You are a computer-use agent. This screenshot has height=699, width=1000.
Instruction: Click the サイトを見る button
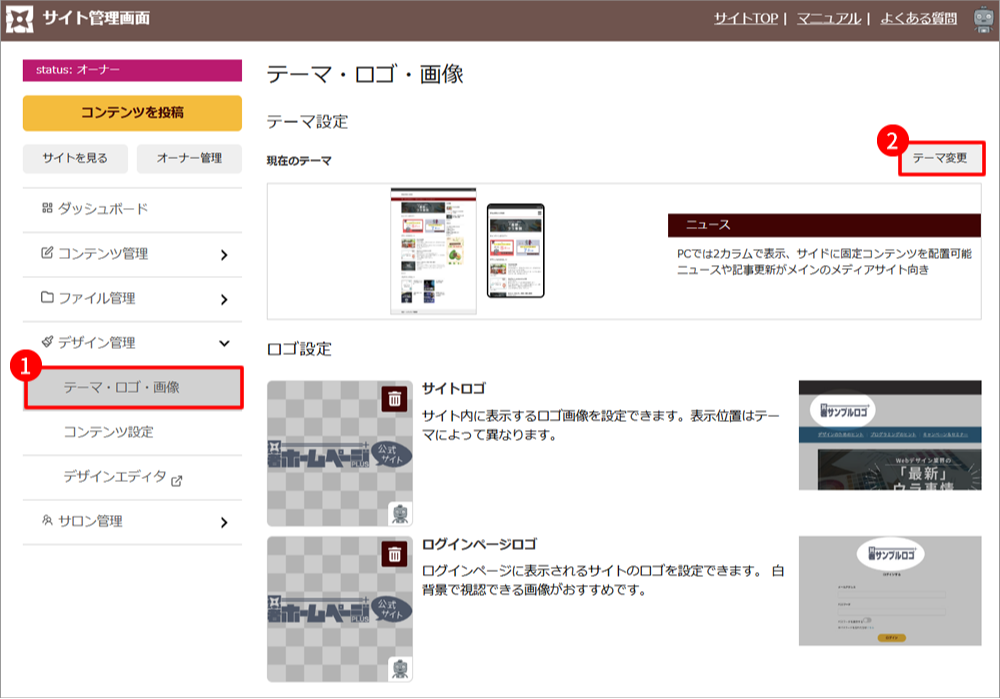[x=75, y=158]
